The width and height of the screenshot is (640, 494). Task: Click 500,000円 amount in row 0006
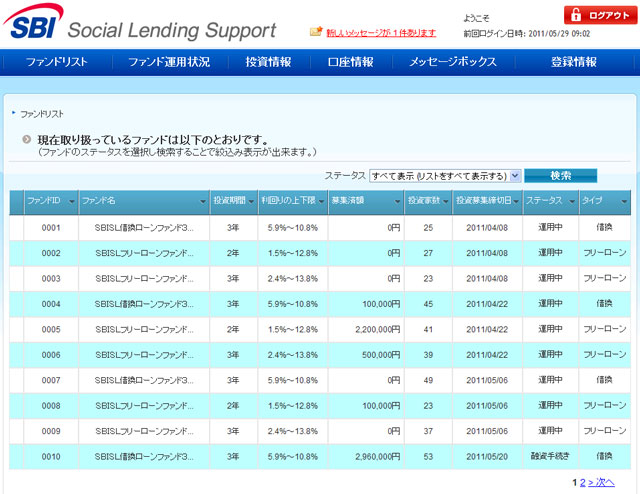point(381,355)
